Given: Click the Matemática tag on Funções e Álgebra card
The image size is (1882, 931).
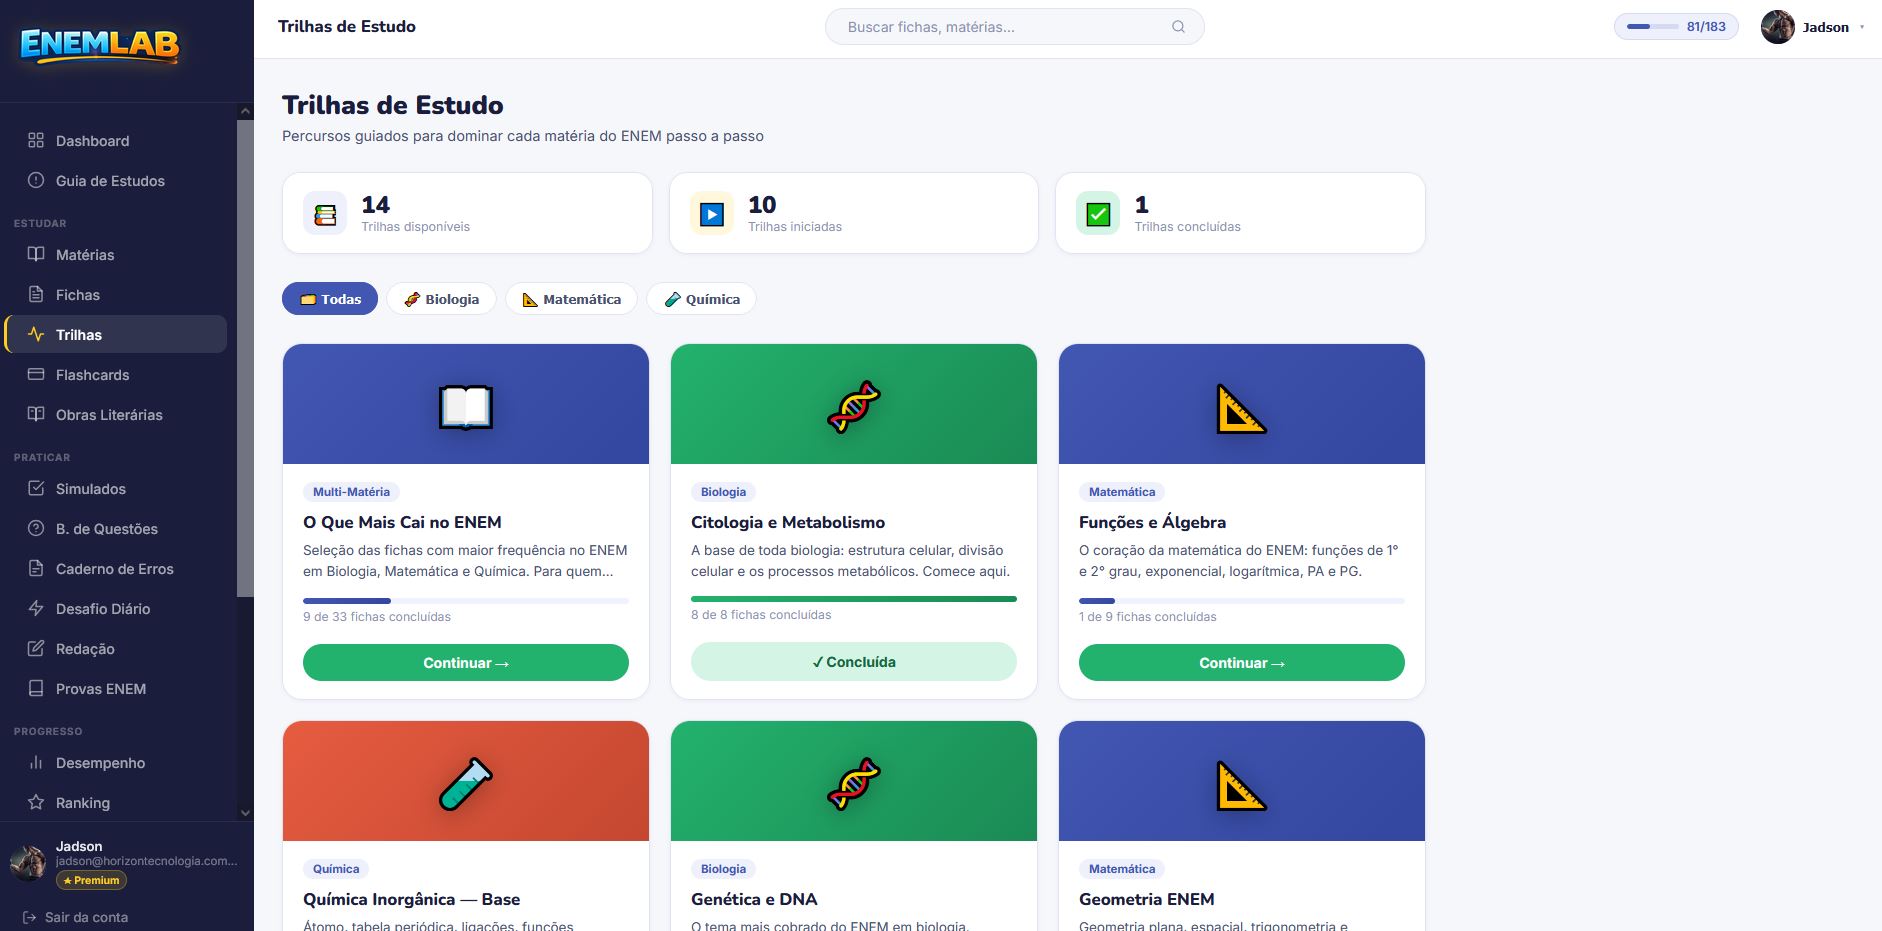Looking at the screenshot, I should tap(1122, 491).
